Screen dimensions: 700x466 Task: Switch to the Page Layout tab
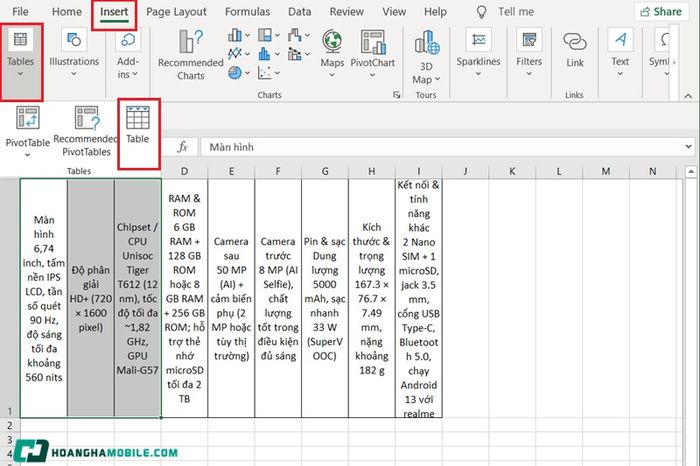click(176, 12)
